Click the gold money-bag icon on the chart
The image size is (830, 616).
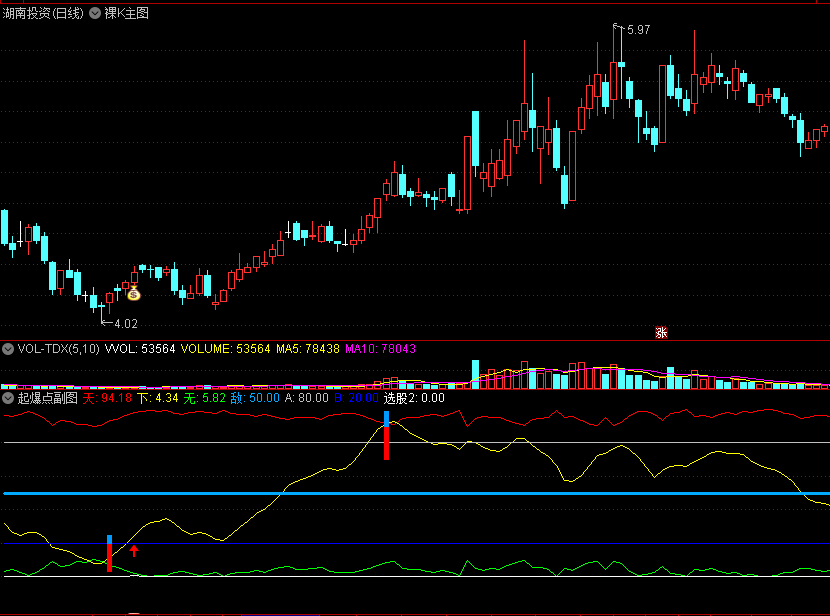point(134,293)
